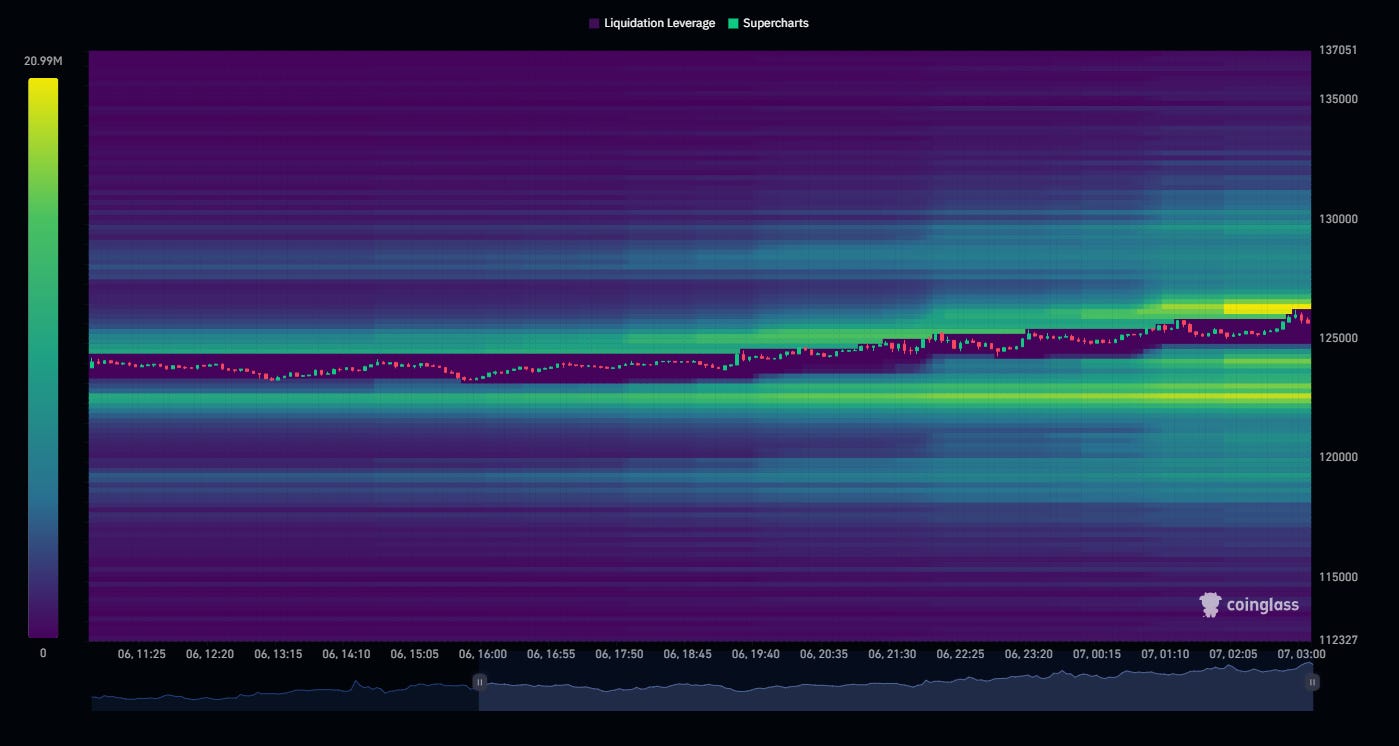Click the 06, 14:10 time label
This screenshot has width=1399, height=746.
[346, 654]
